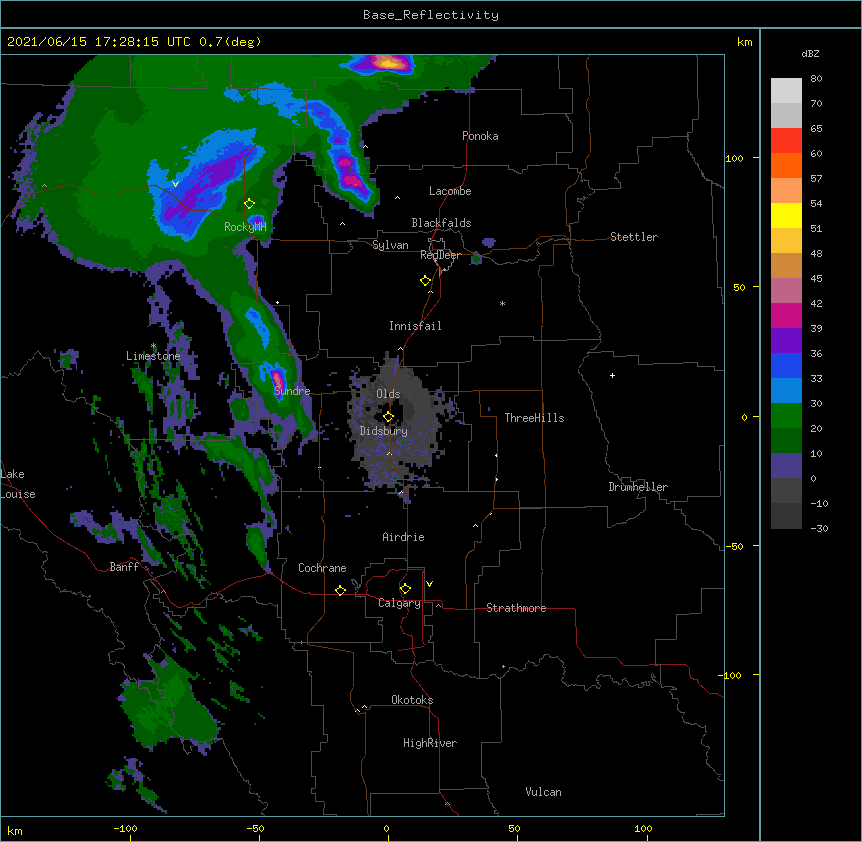Viewport: 862px width, 842px height.
Task: Click the km unit label at bottom left
Action: click(15, 830)
